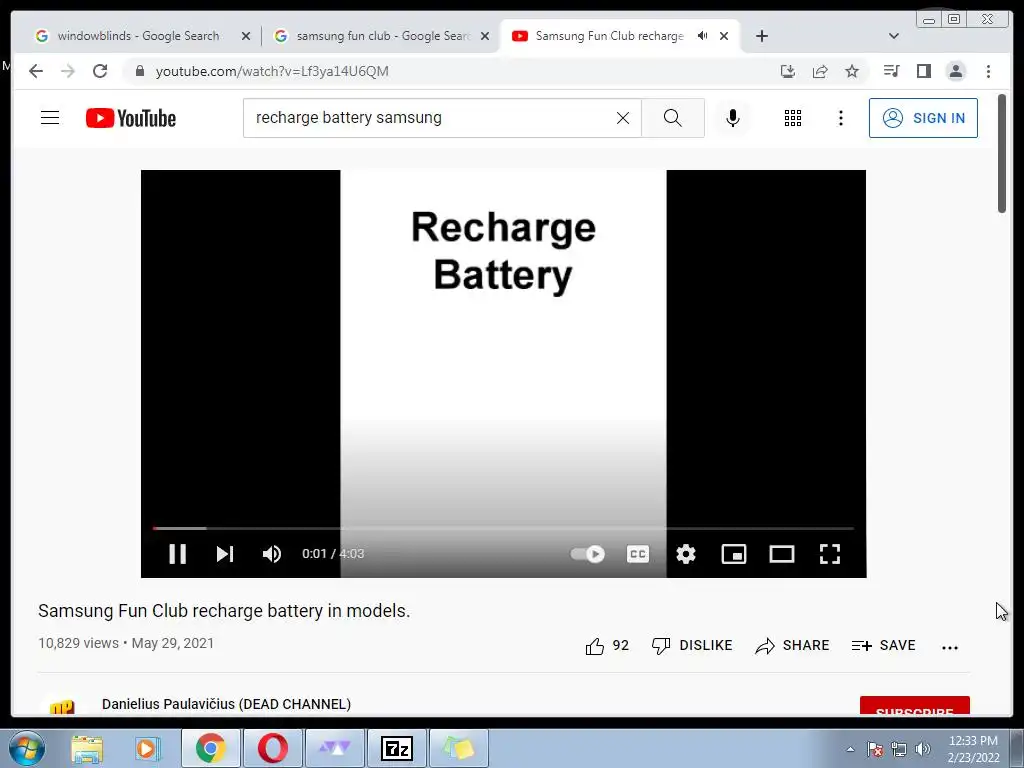The height and width of the screenshot is (768, 1024).
Task: Go back to the previous page
Action: [36, 71]
